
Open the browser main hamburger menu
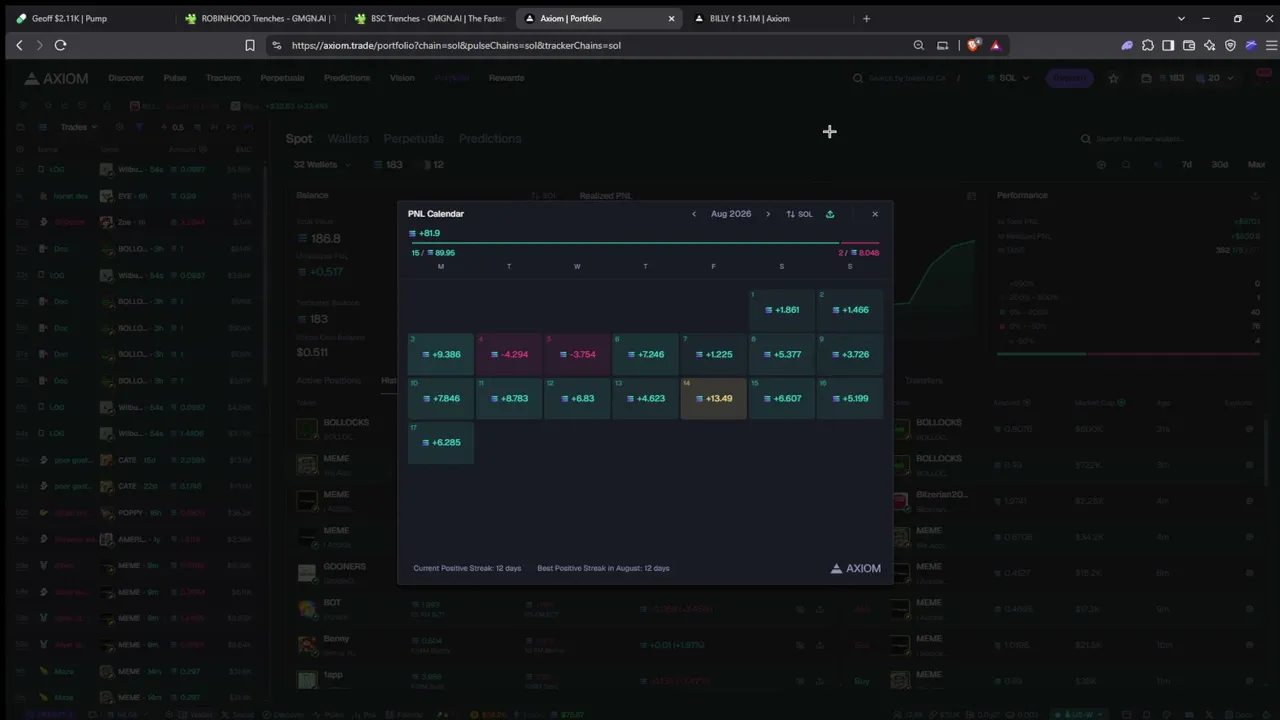click(x=1271, y=45)
